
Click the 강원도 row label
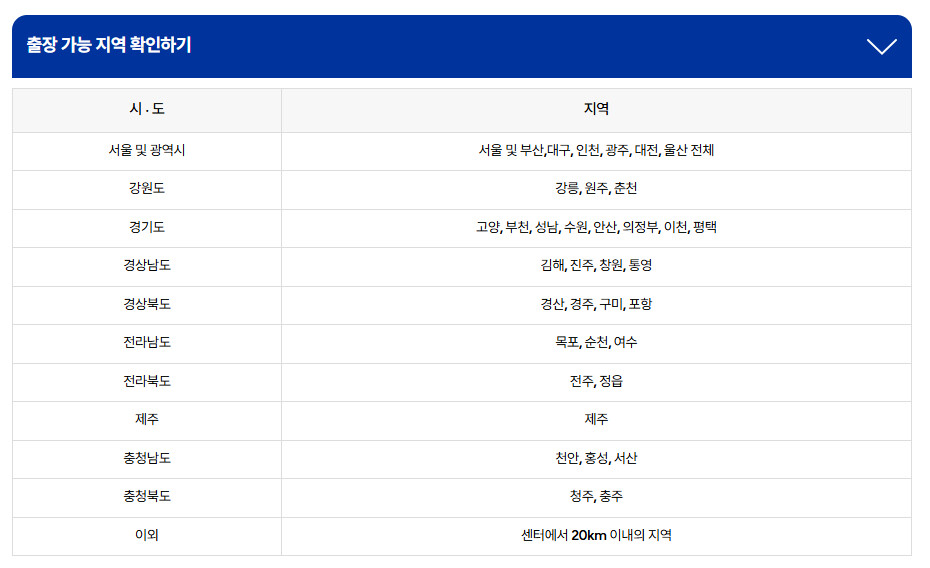(x=147, y=189)
